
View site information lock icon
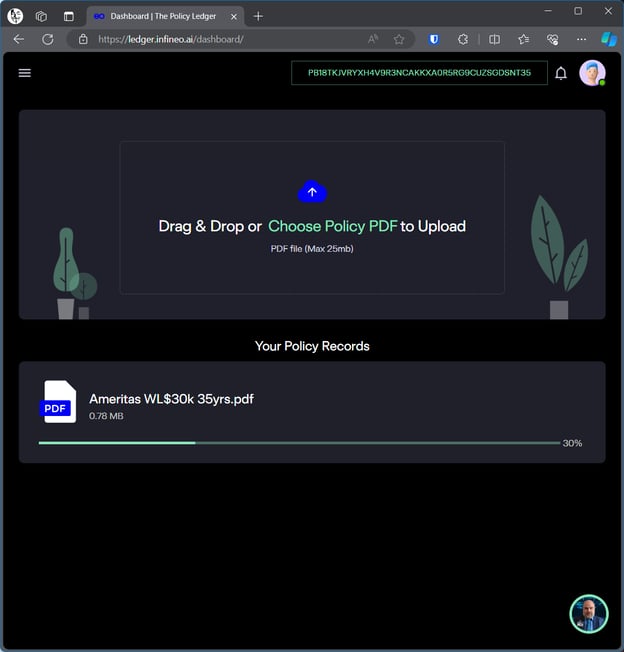point(83,40)
